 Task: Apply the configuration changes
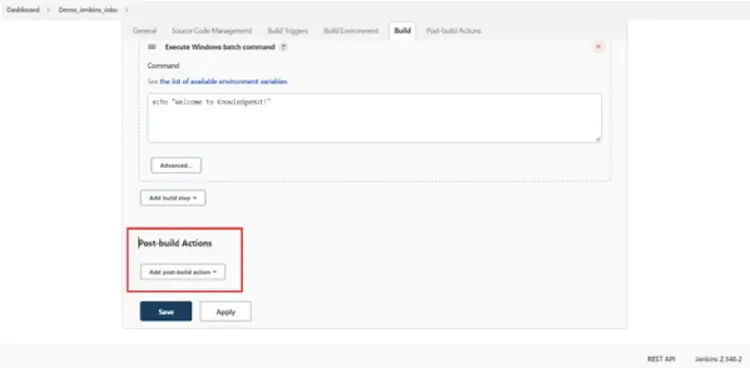(x=226, y=312)
